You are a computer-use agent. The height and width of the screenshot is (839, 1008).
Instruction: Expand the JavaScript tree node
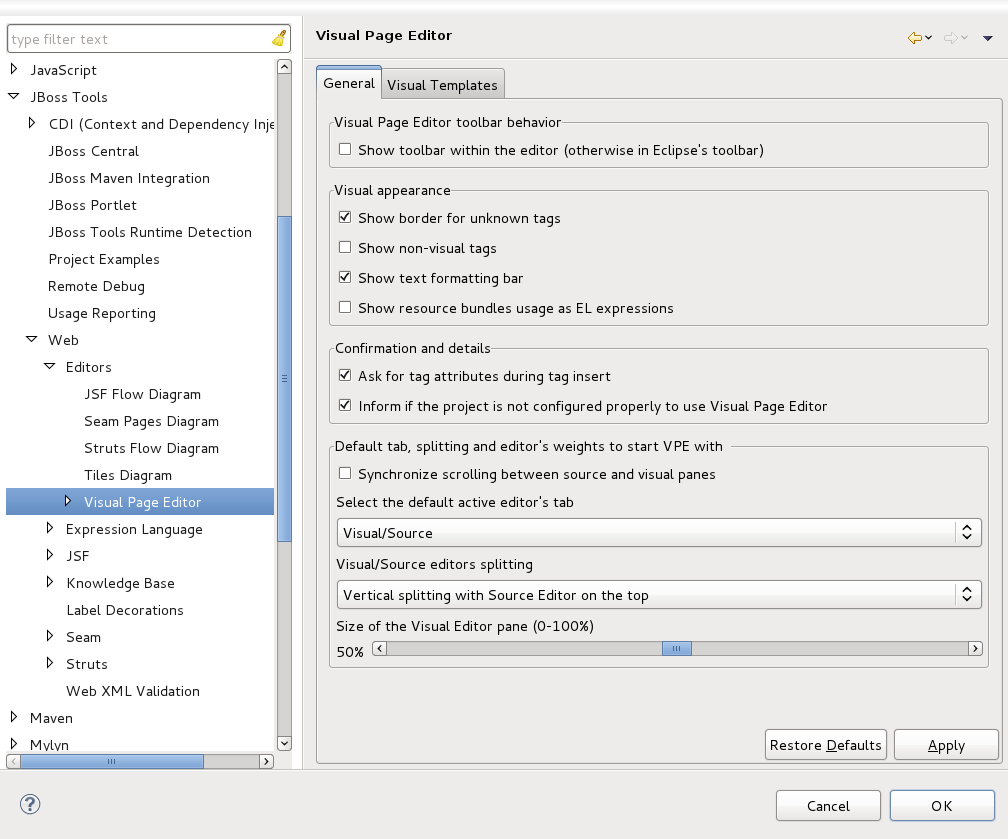tap(14, 68)
